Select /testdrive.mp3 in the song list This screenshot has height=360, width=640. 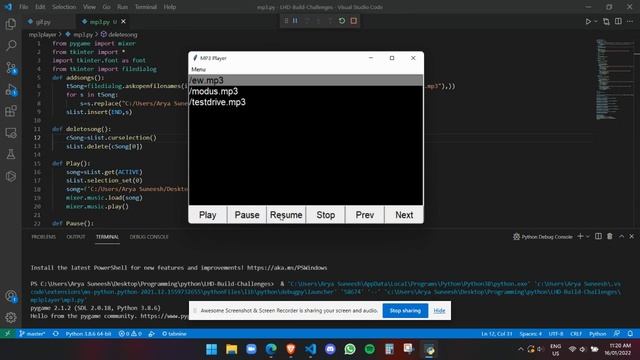click(x=306, y=102)
